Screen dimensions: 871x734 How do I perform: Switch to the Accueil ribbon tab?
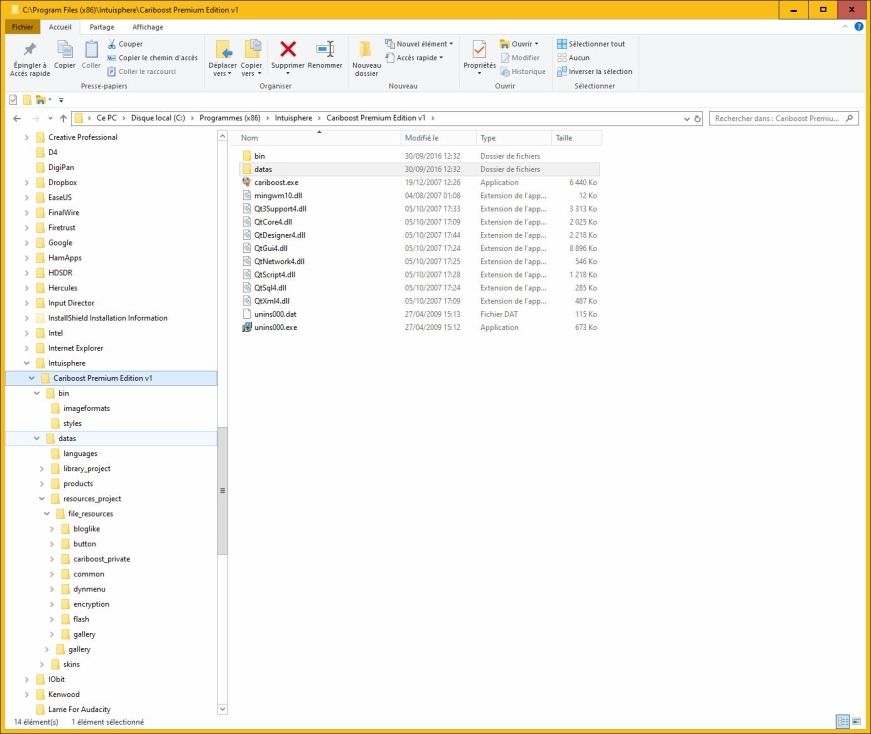(x=60, y=27)
